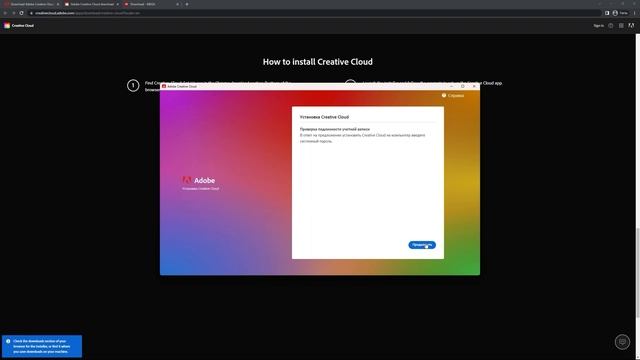
Task: Click the blue Продолжить button in the installer
Action: click(422, 245)
